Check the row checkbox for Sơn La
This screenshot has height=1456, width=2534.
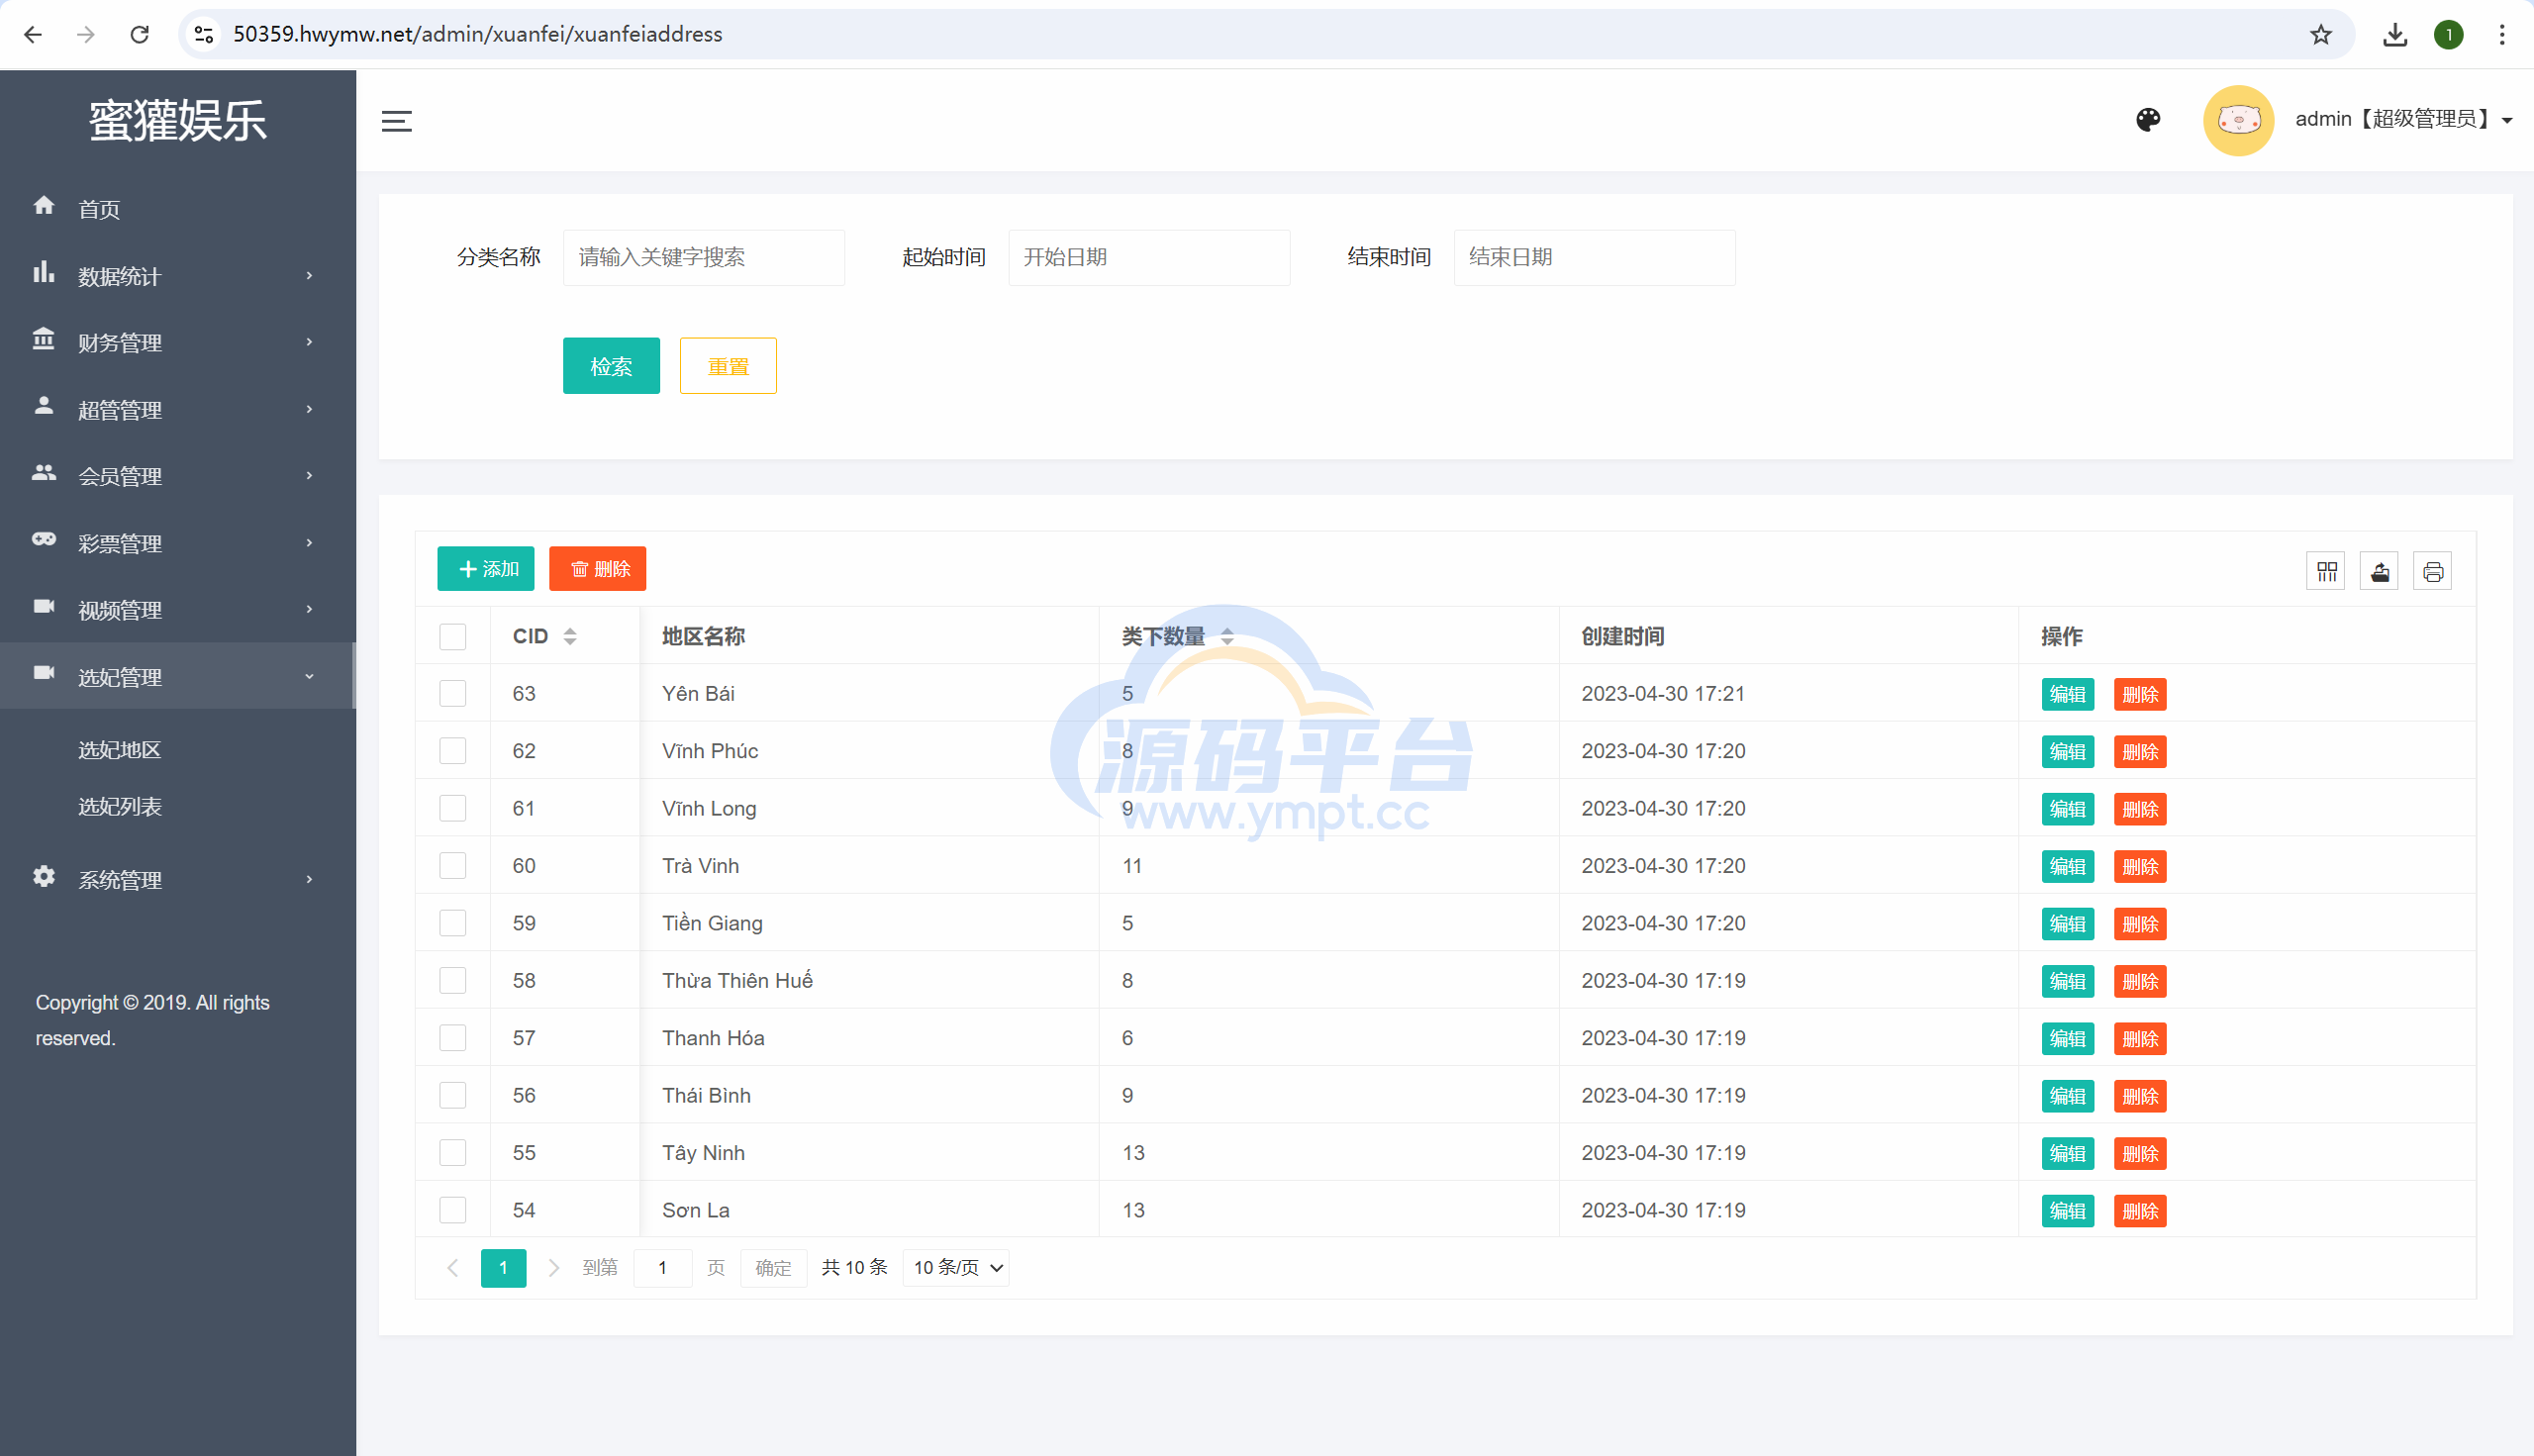453,1210
